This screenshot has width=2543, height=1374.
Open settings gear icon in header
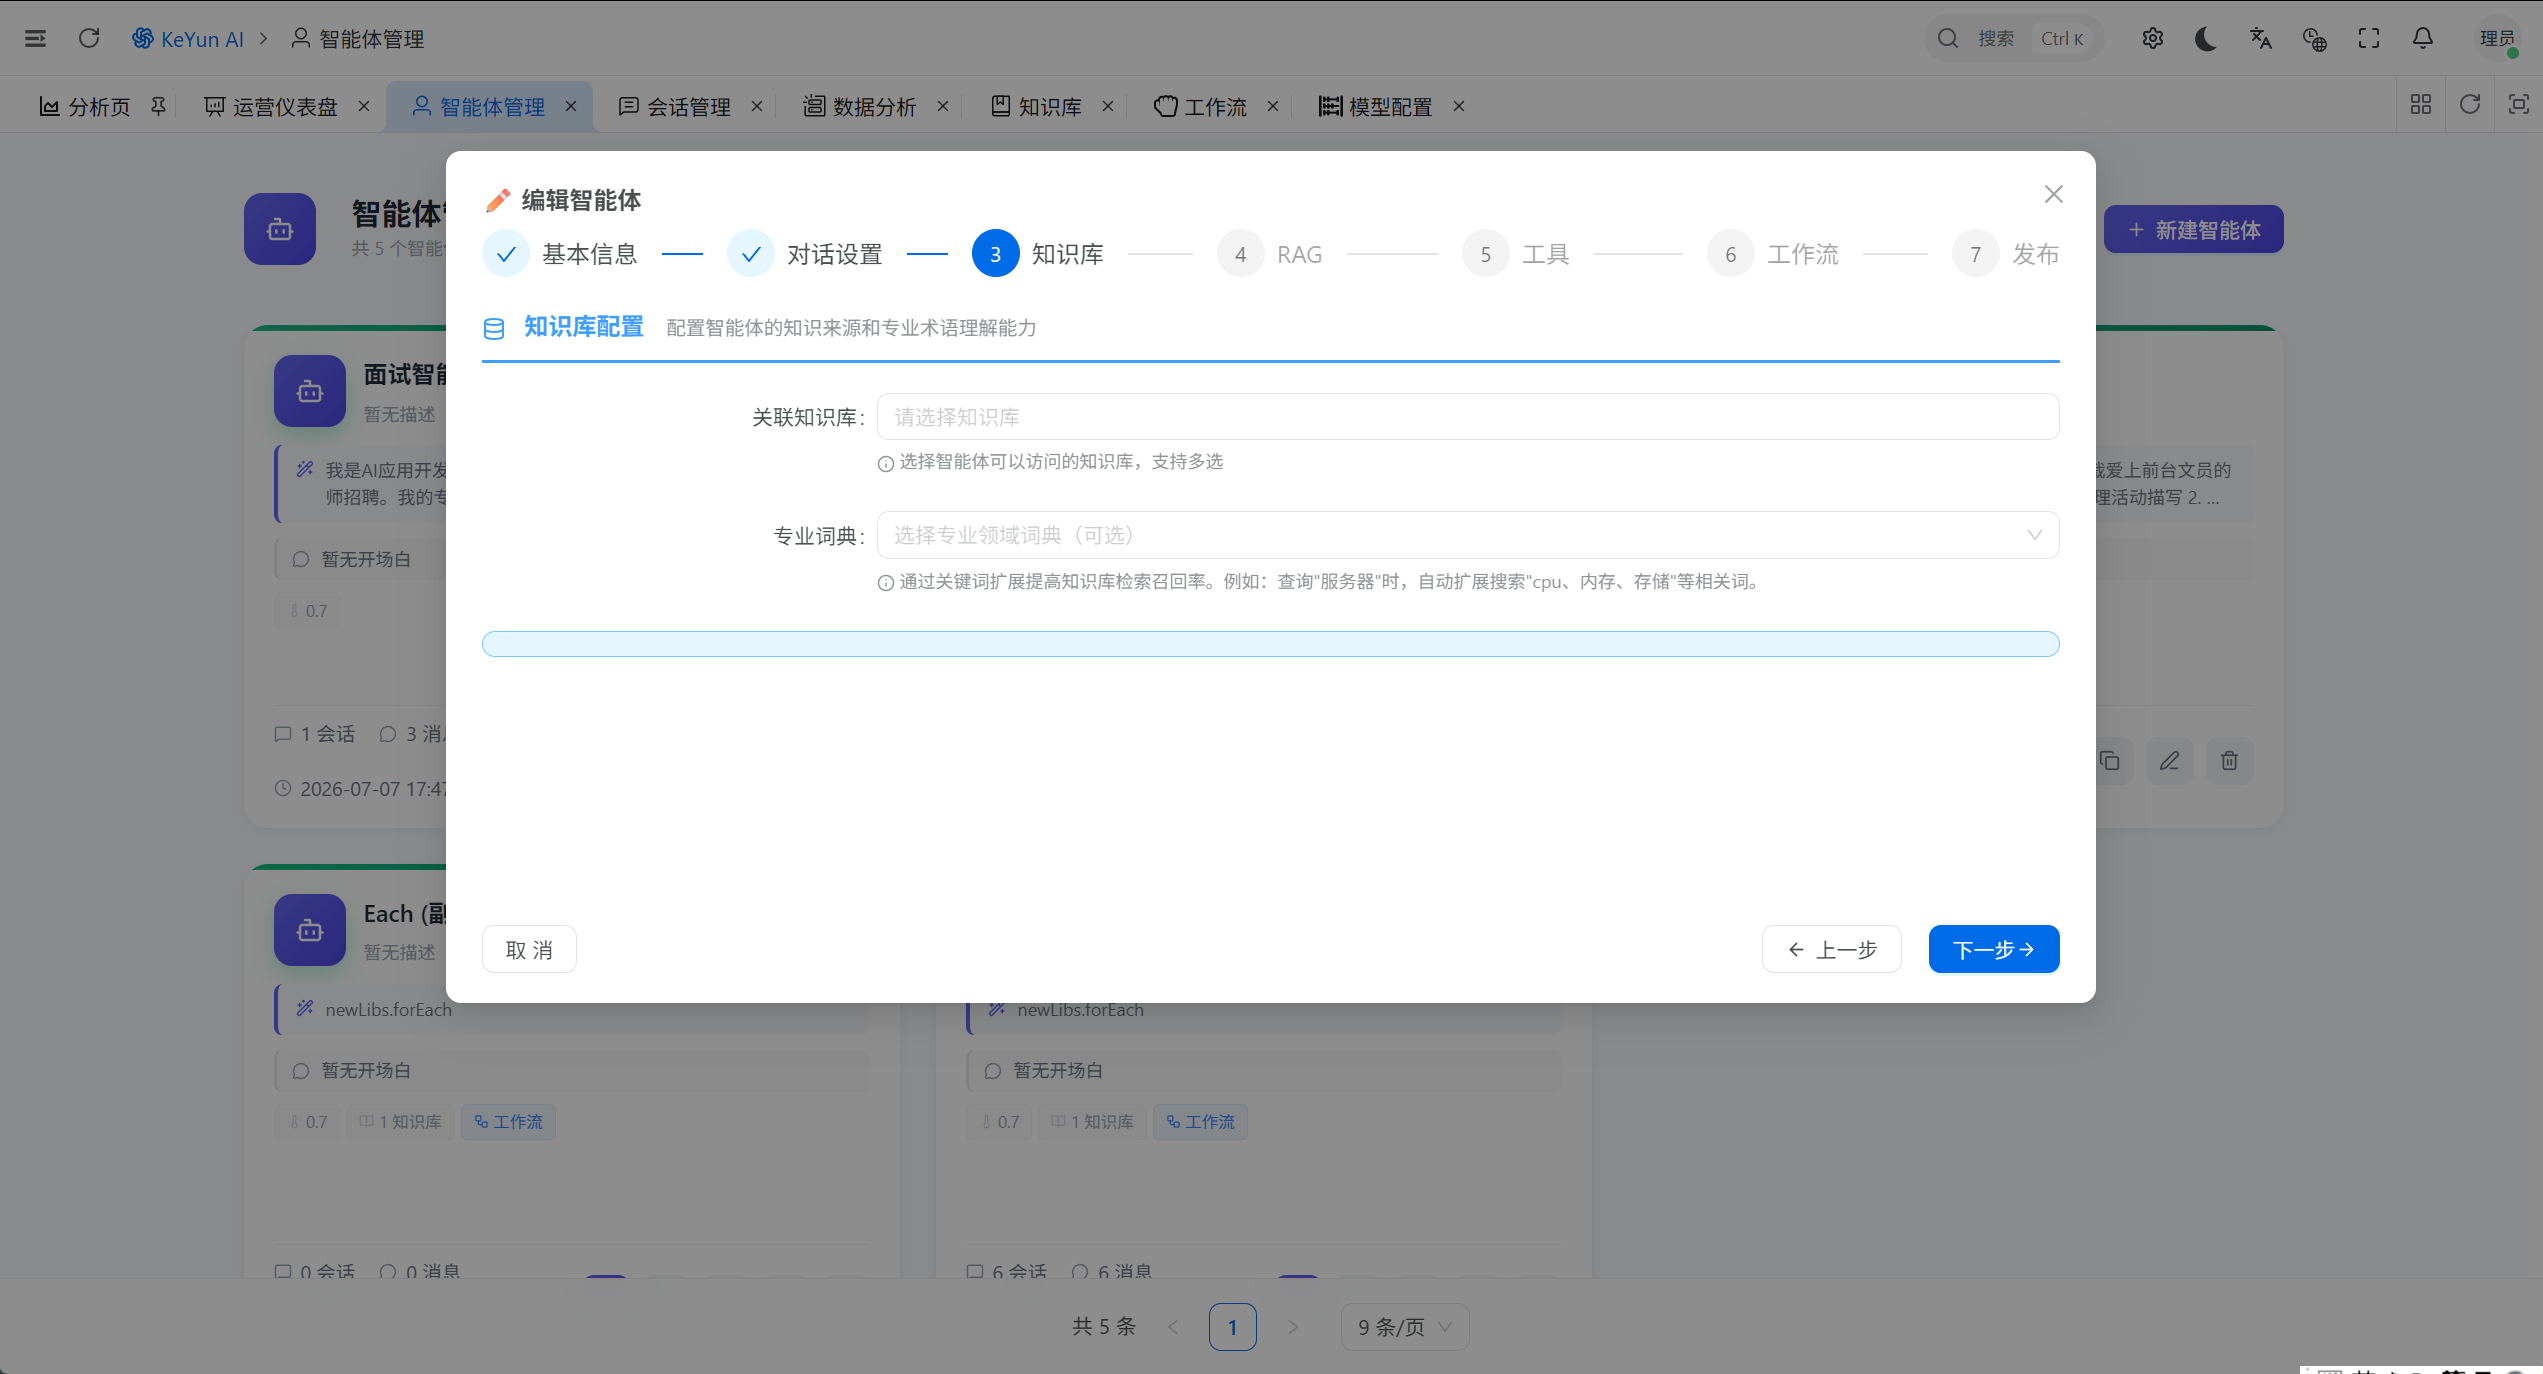click(x=2152, y=38)
